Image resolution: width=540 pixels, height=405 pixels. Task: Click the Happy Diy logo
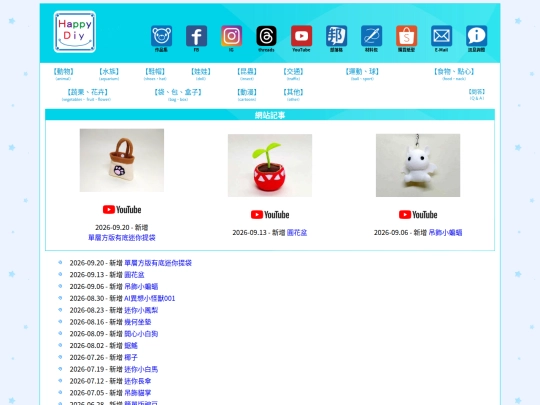(75, 32)
